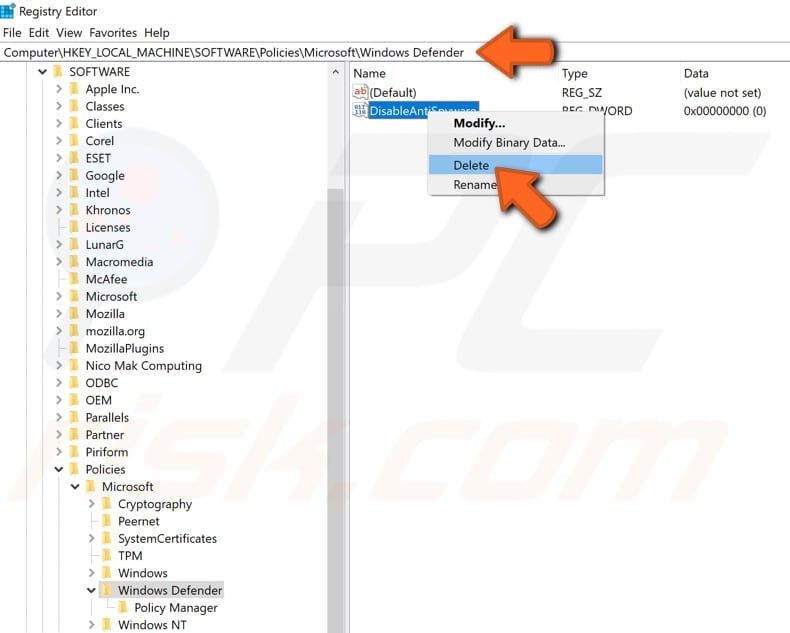Click the registry path address bar
Image resolution: width=790 pixels, height=633 pixels.
tap(395, 52)
